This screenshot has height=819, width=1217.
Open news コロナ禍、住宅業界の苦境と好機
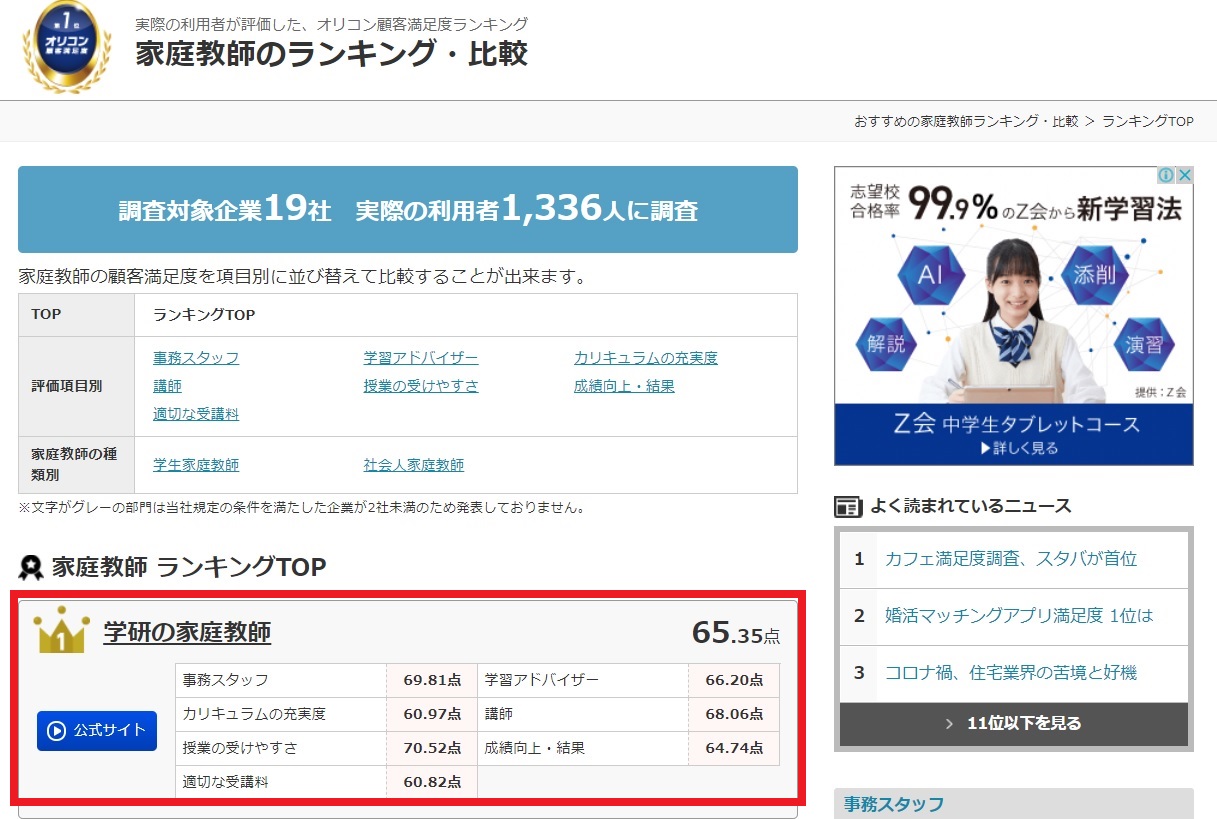pos(1011,673)
